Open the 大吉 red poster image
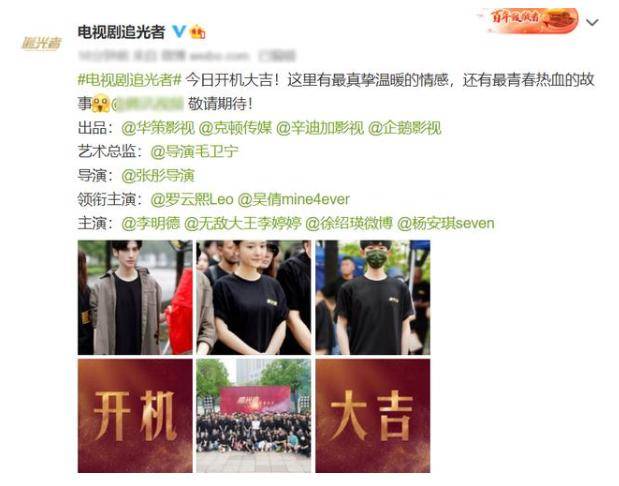 [x=373, y=416]
